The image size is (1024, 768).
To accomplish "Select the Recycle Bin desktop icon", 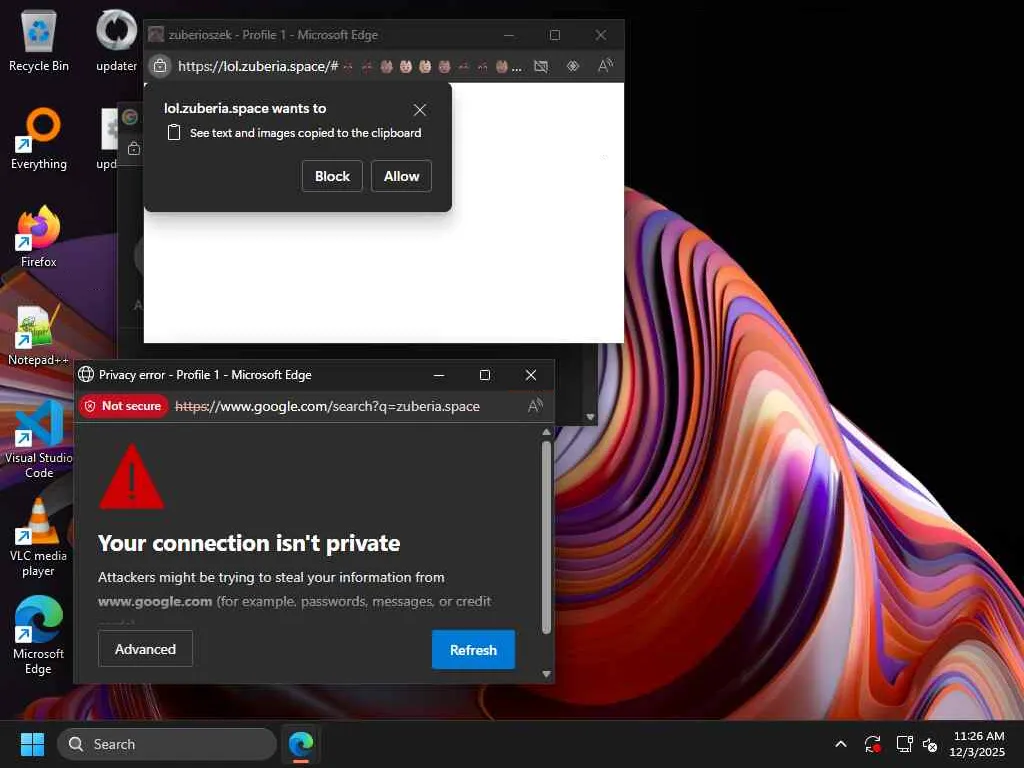I will coord(39,40).
